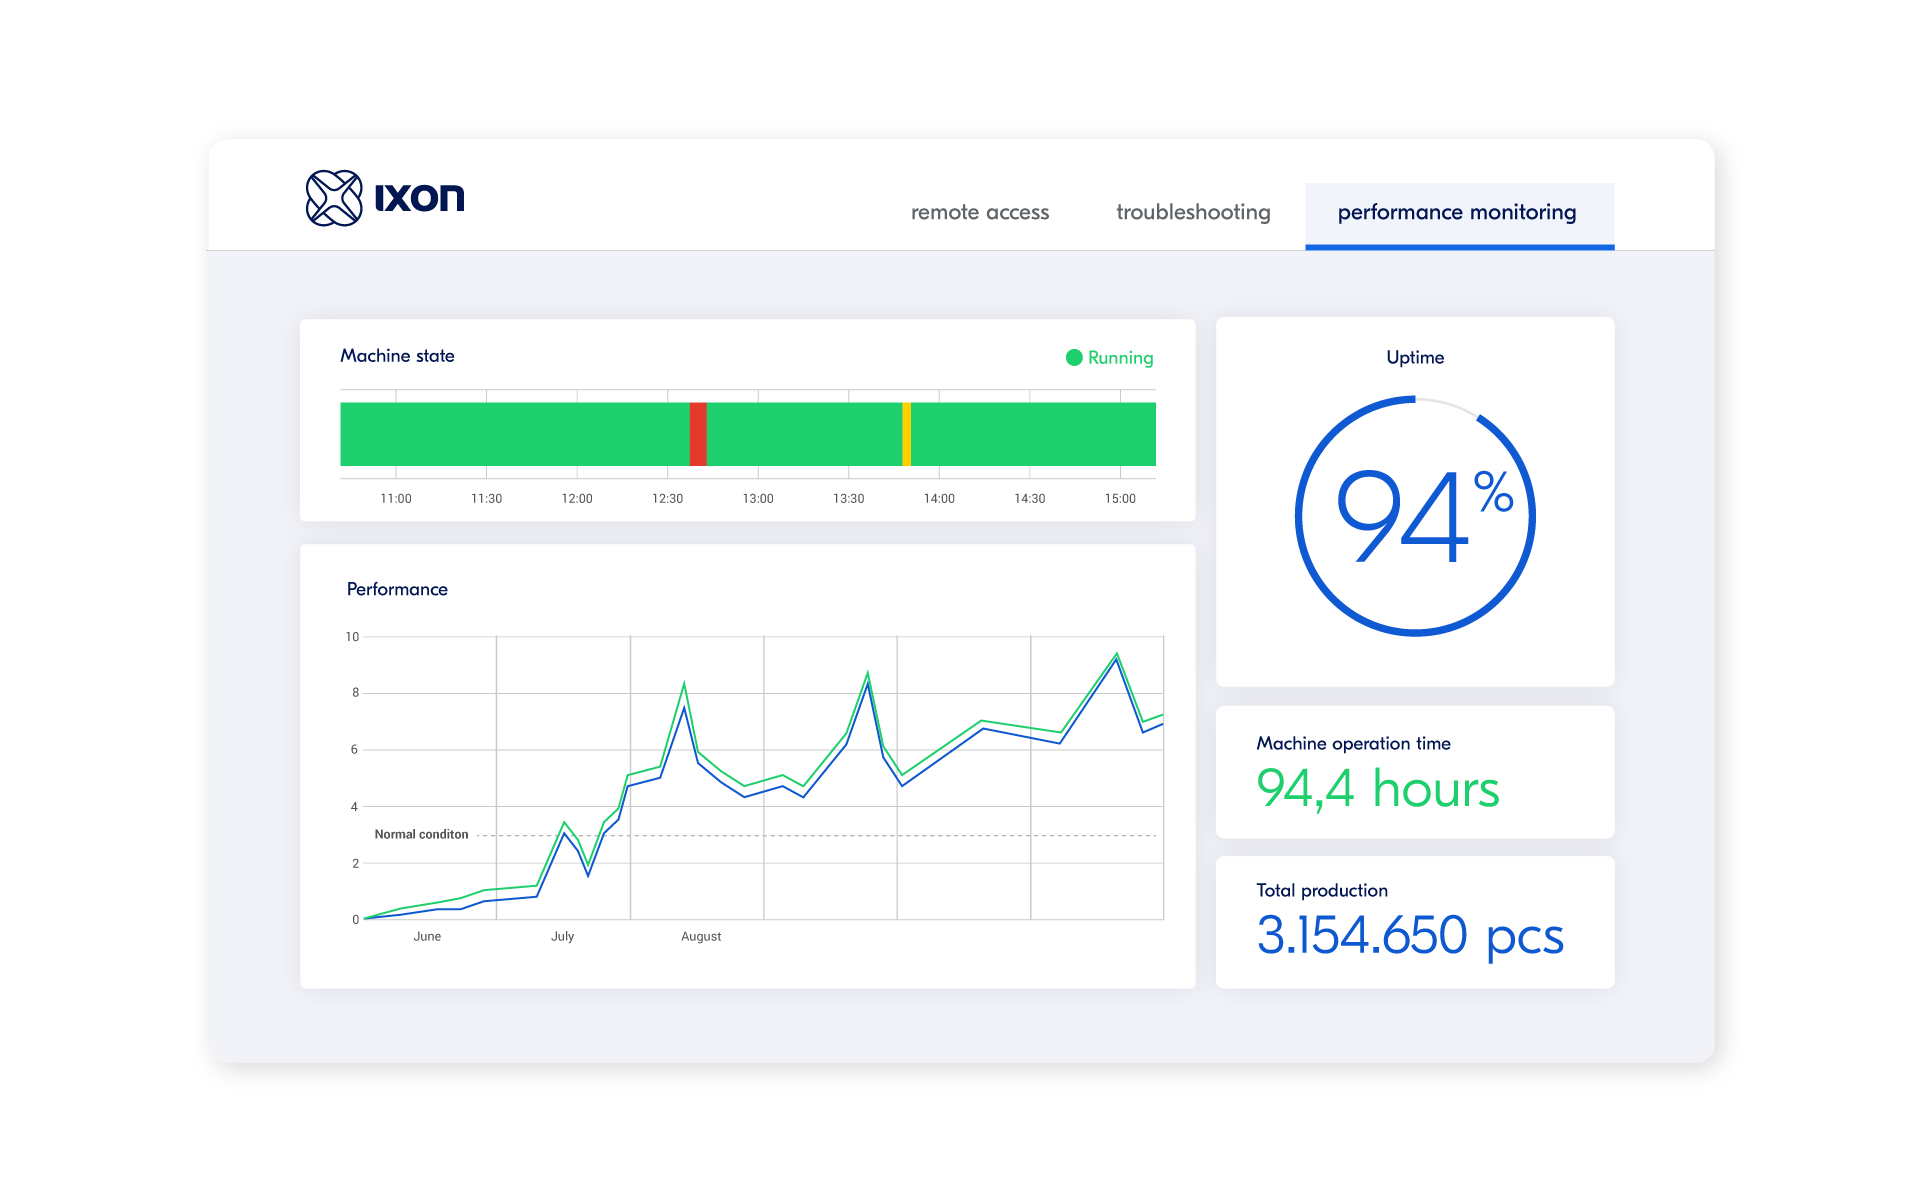
Task: Click the Total production card
Action: tap(1414, 920)
